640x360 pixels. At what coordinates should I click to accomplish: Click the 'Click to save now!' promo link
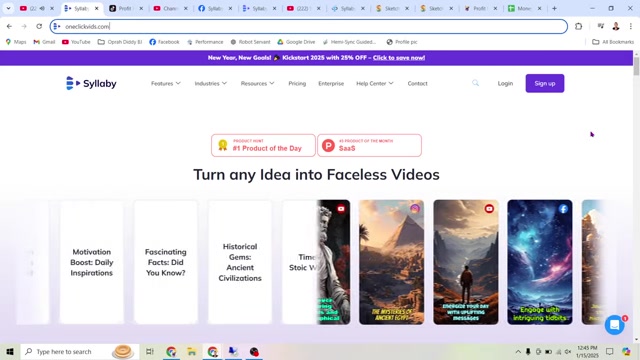click(399, 58)
